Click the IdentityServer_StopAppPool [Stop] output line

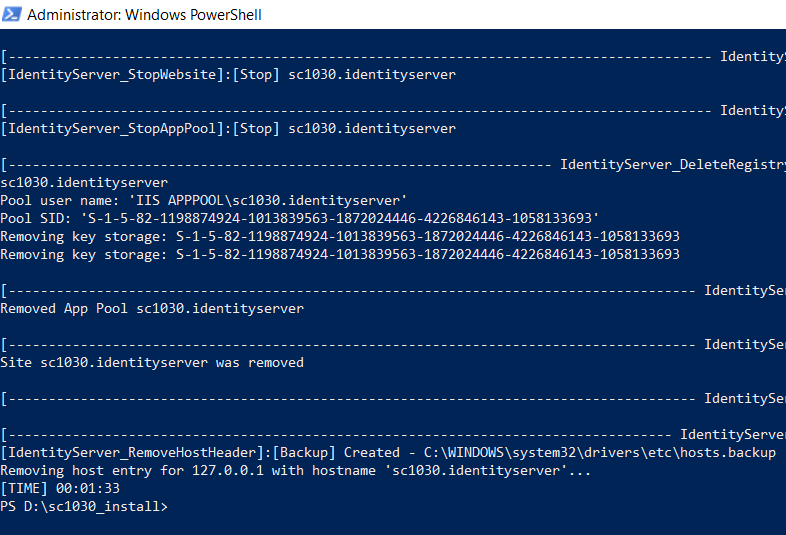click(228, 129)
